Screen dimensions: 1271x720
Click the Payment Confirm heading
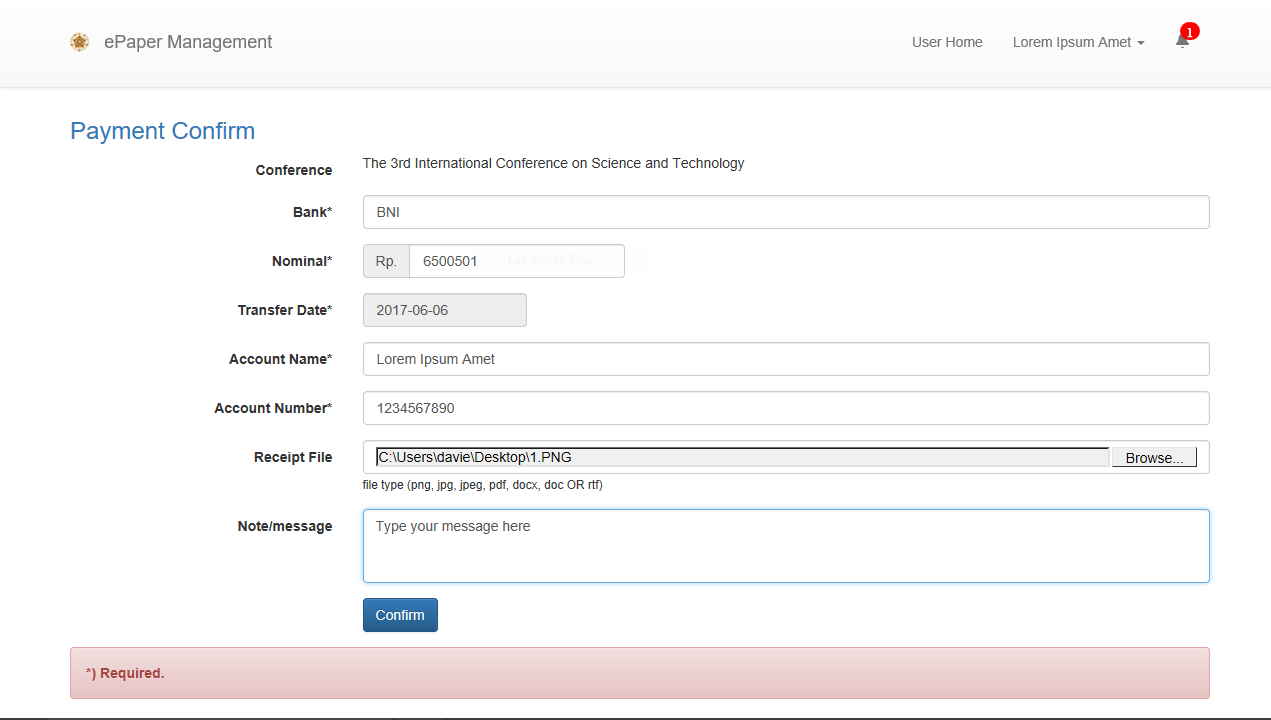click(x=162, y=131)
